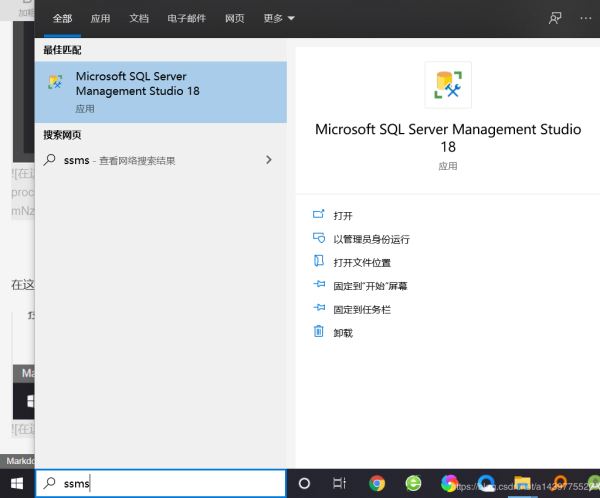Open the three-dot options menu
Viewport: 600px width, 498px height.
coord(585,18)
